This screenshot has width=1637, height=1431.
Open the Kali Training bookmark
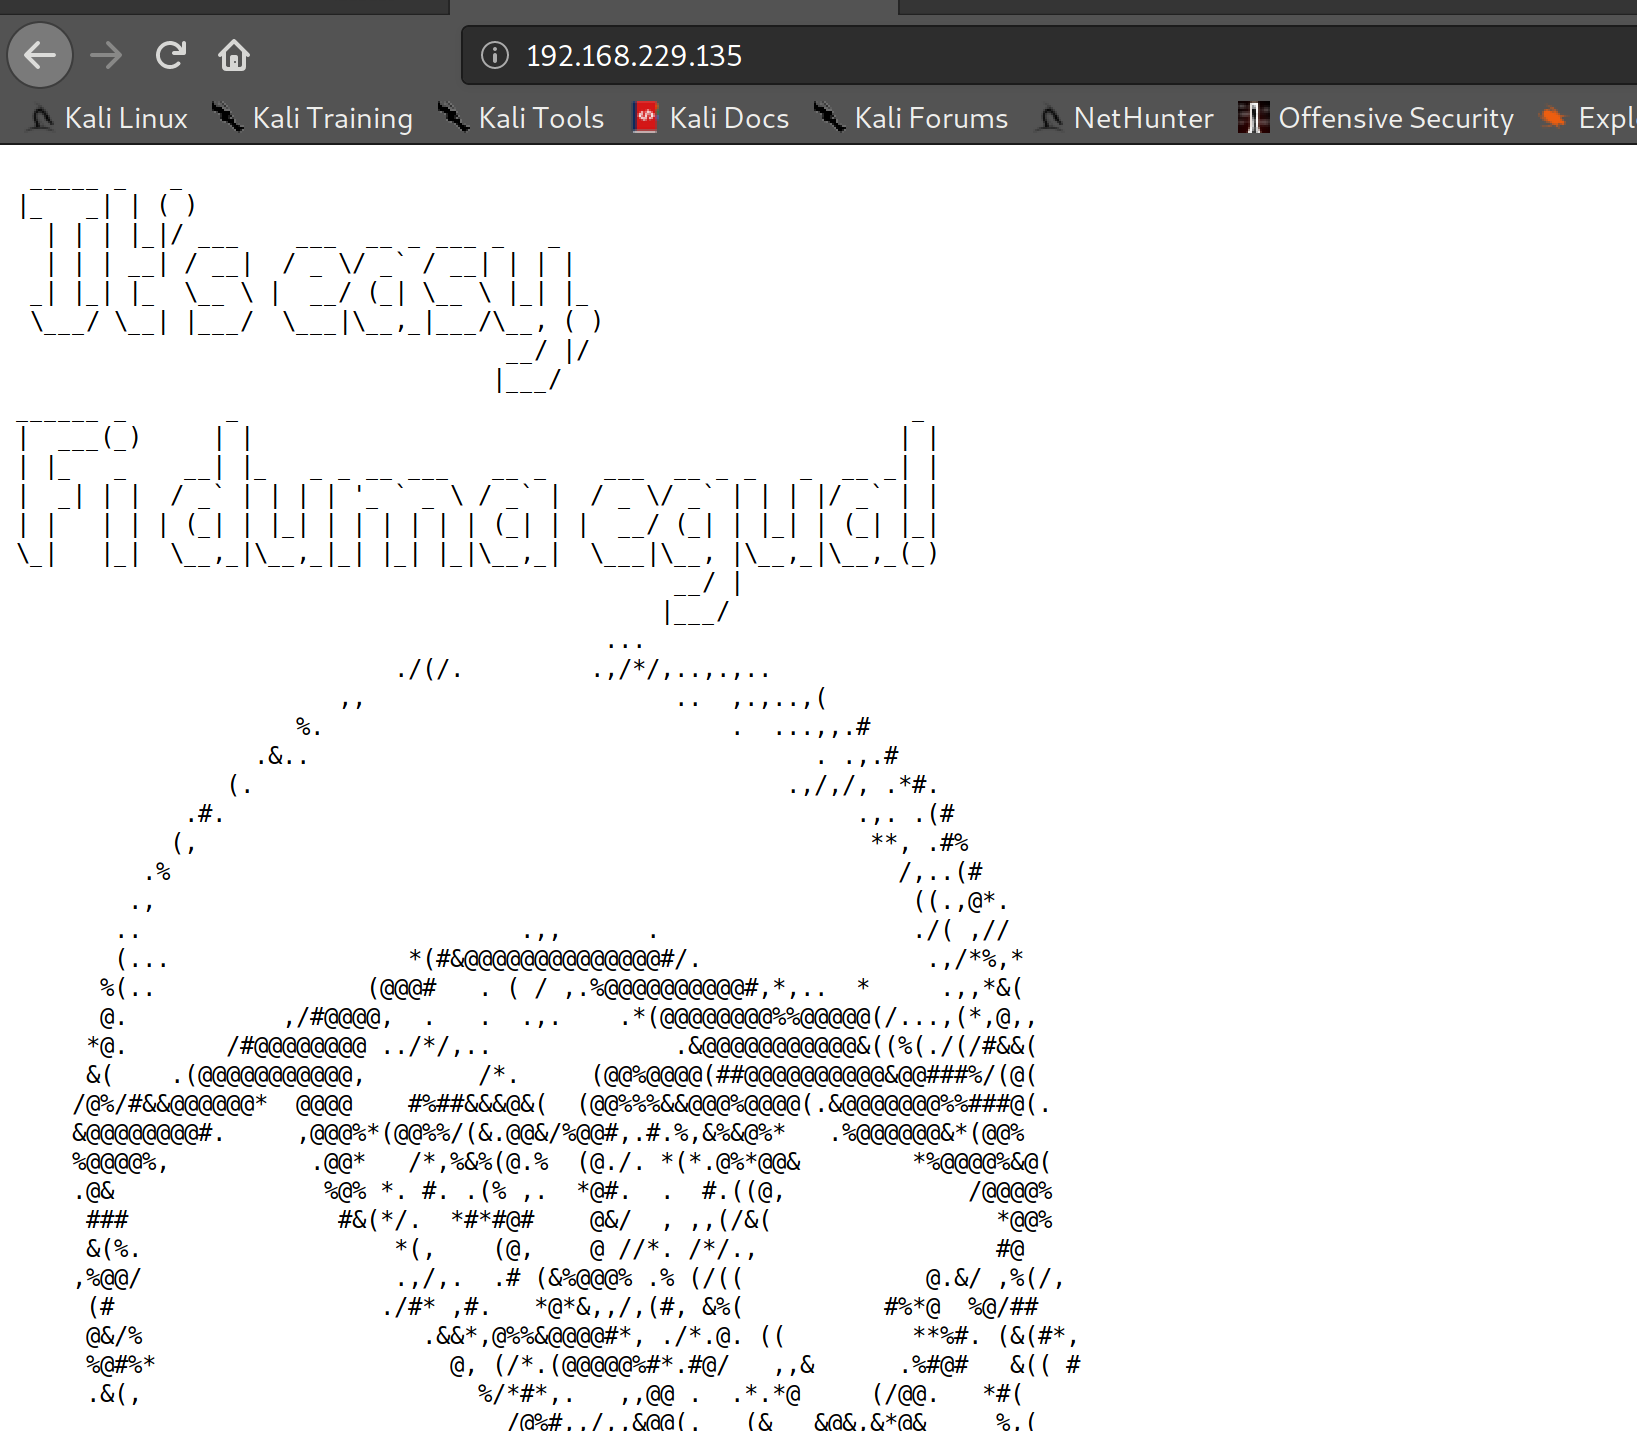pos(314,118)
